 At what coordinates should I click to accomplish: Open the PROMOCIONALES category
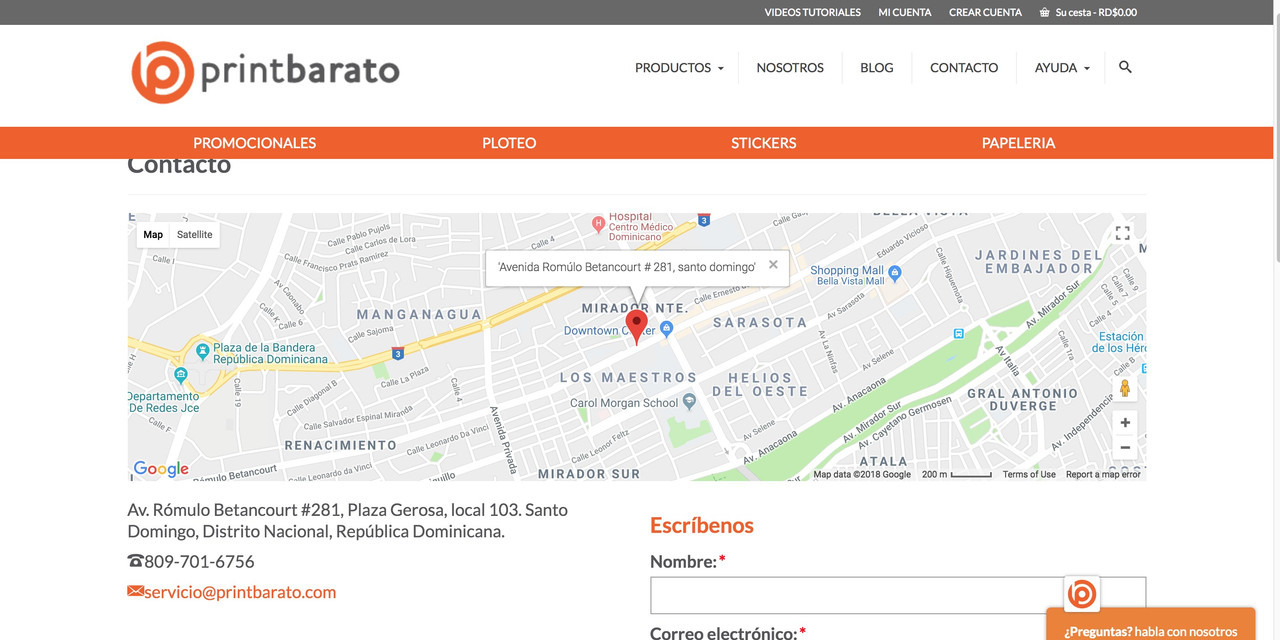(x=254, y=143)
